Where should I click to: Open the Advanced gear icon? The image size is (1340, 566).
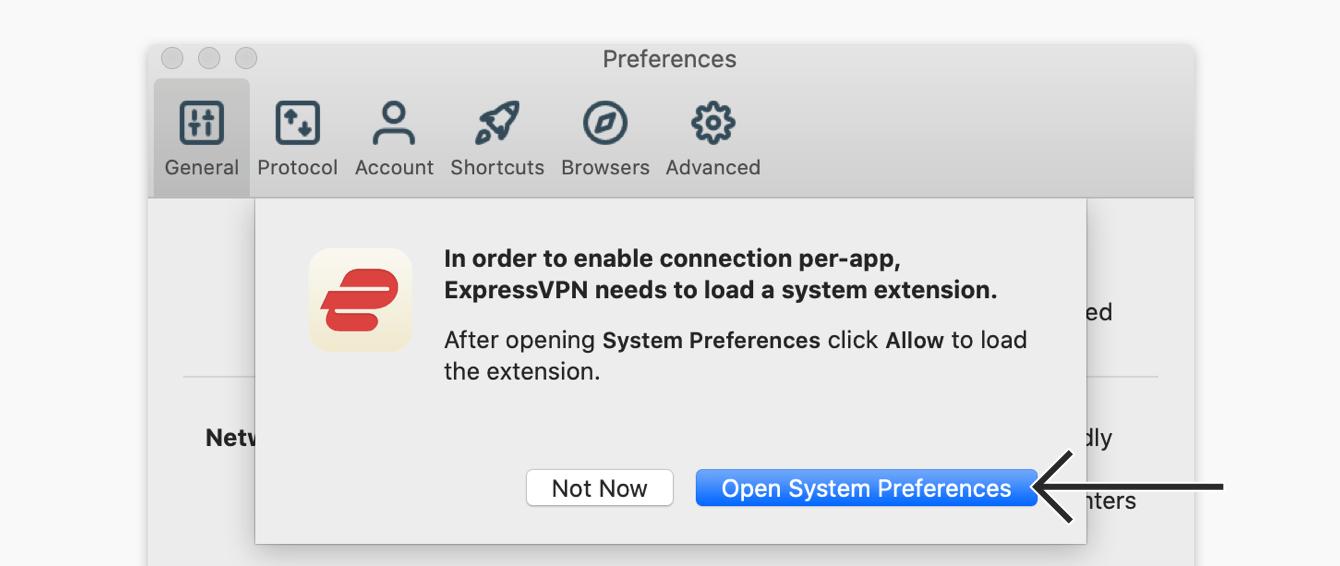coord(713,123)
